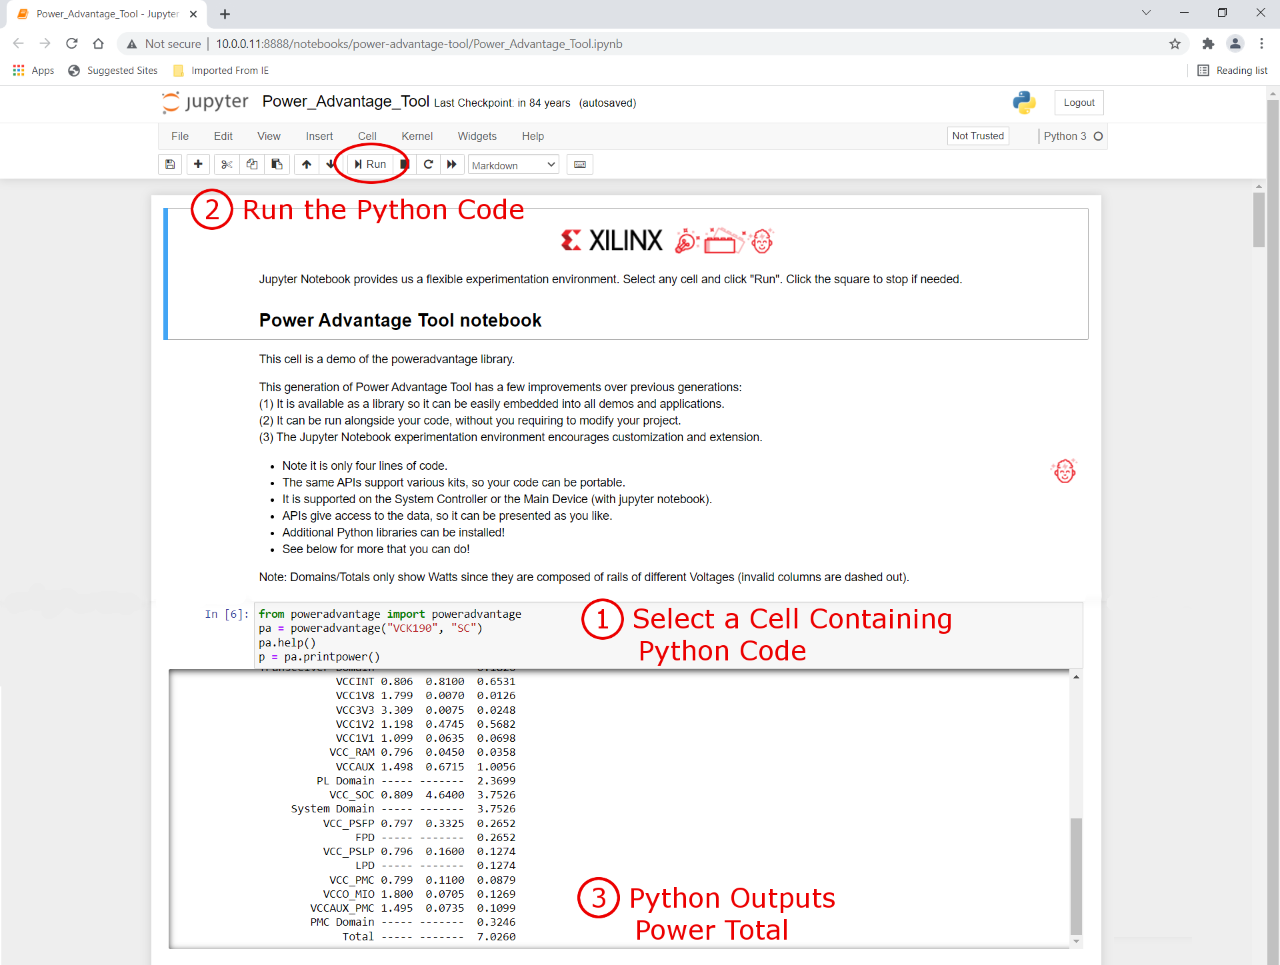The width and height of the screenshot is (1280, 965).
Task: Open the View menu
Action: 269,136
